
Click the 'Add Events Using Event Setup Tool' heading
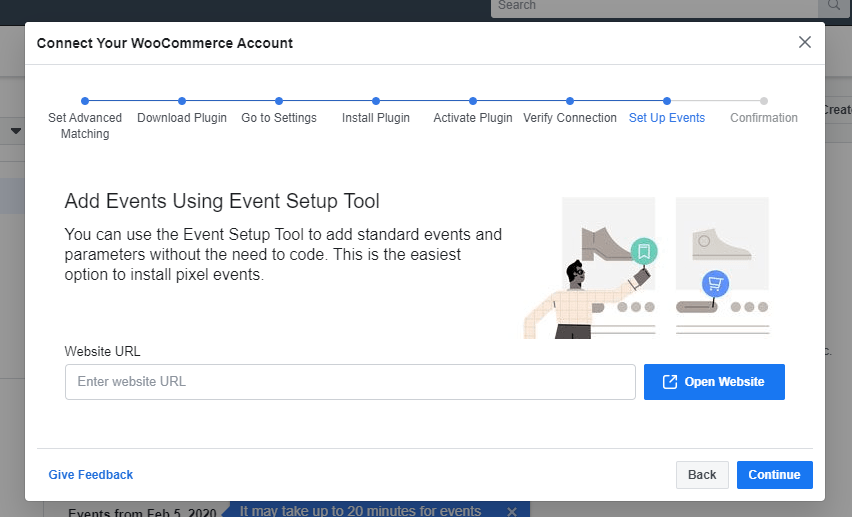222,201
